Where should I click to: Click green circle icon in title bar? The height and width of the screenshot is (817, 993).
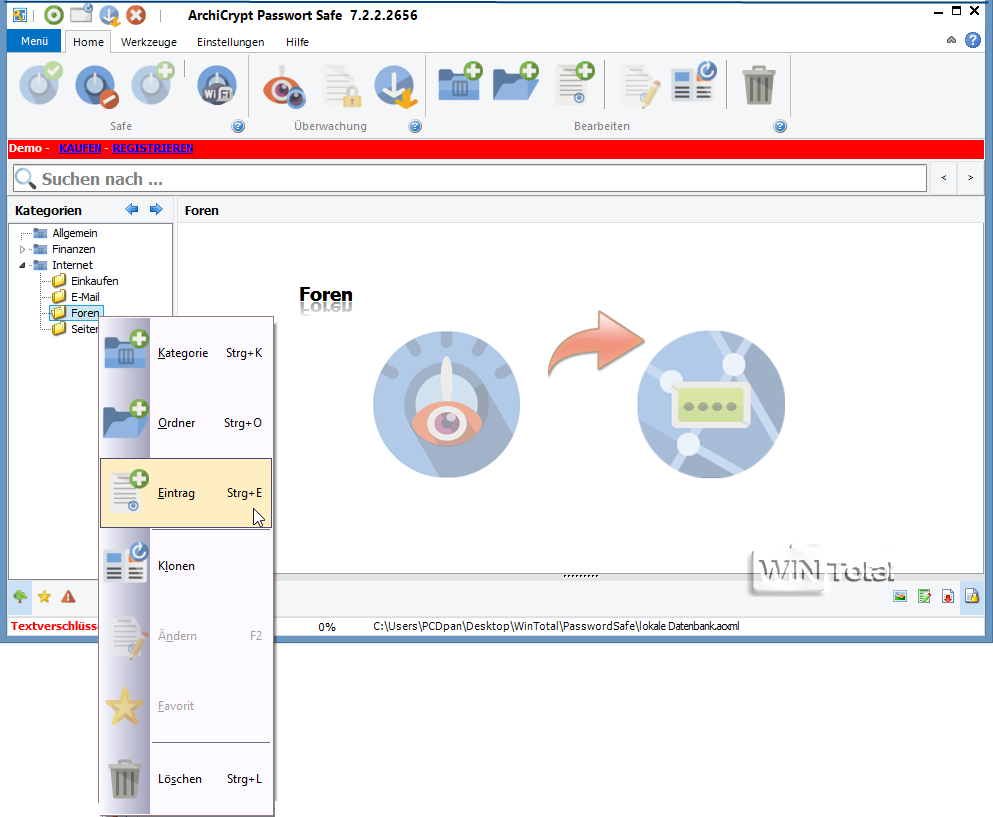pyautogui.click(x=54, y=15)
